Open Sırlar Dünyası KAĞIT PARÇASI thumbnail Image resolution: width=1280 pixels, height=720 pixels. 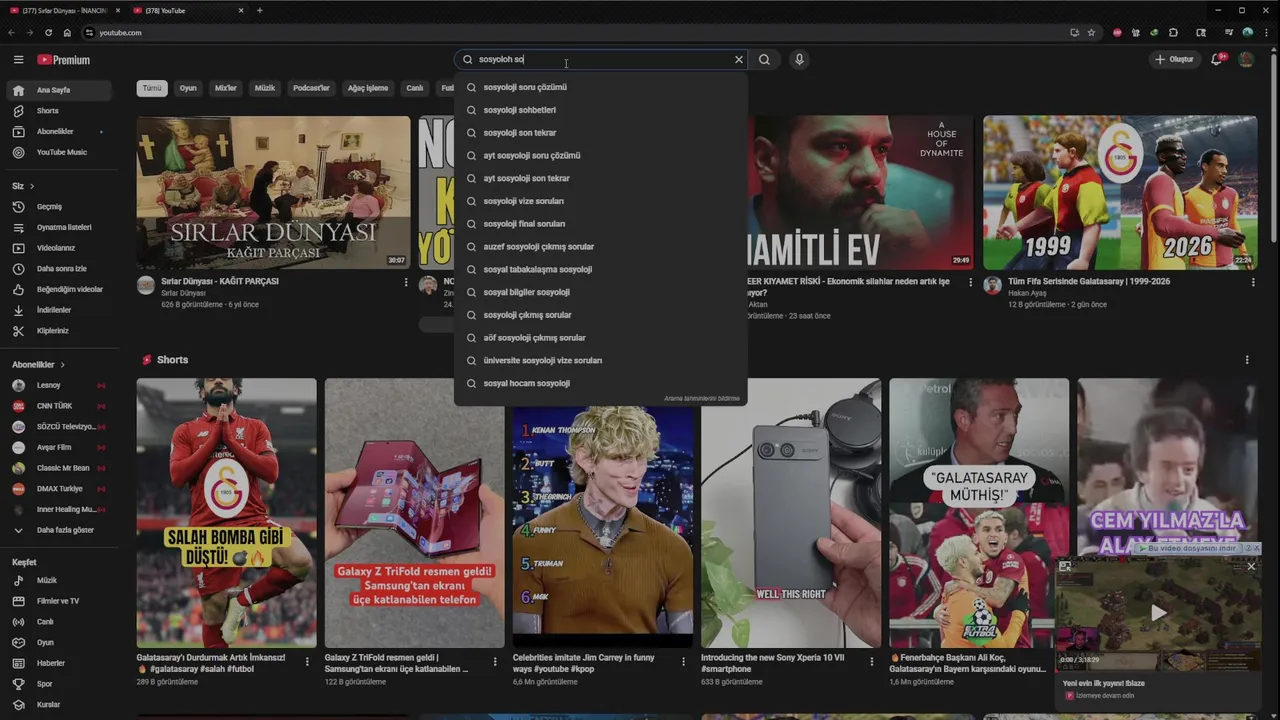coord(273,192)
